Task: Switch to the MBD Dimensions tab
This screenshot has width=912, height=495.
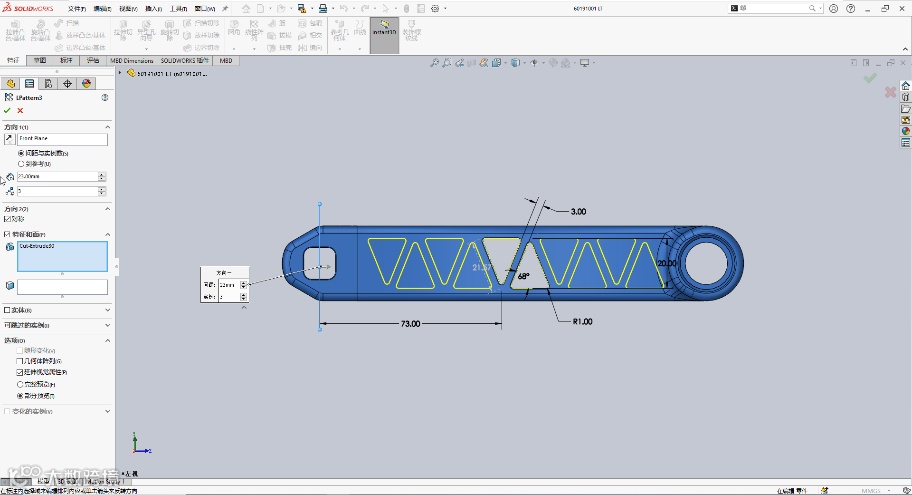Action: tap(131, 60)
